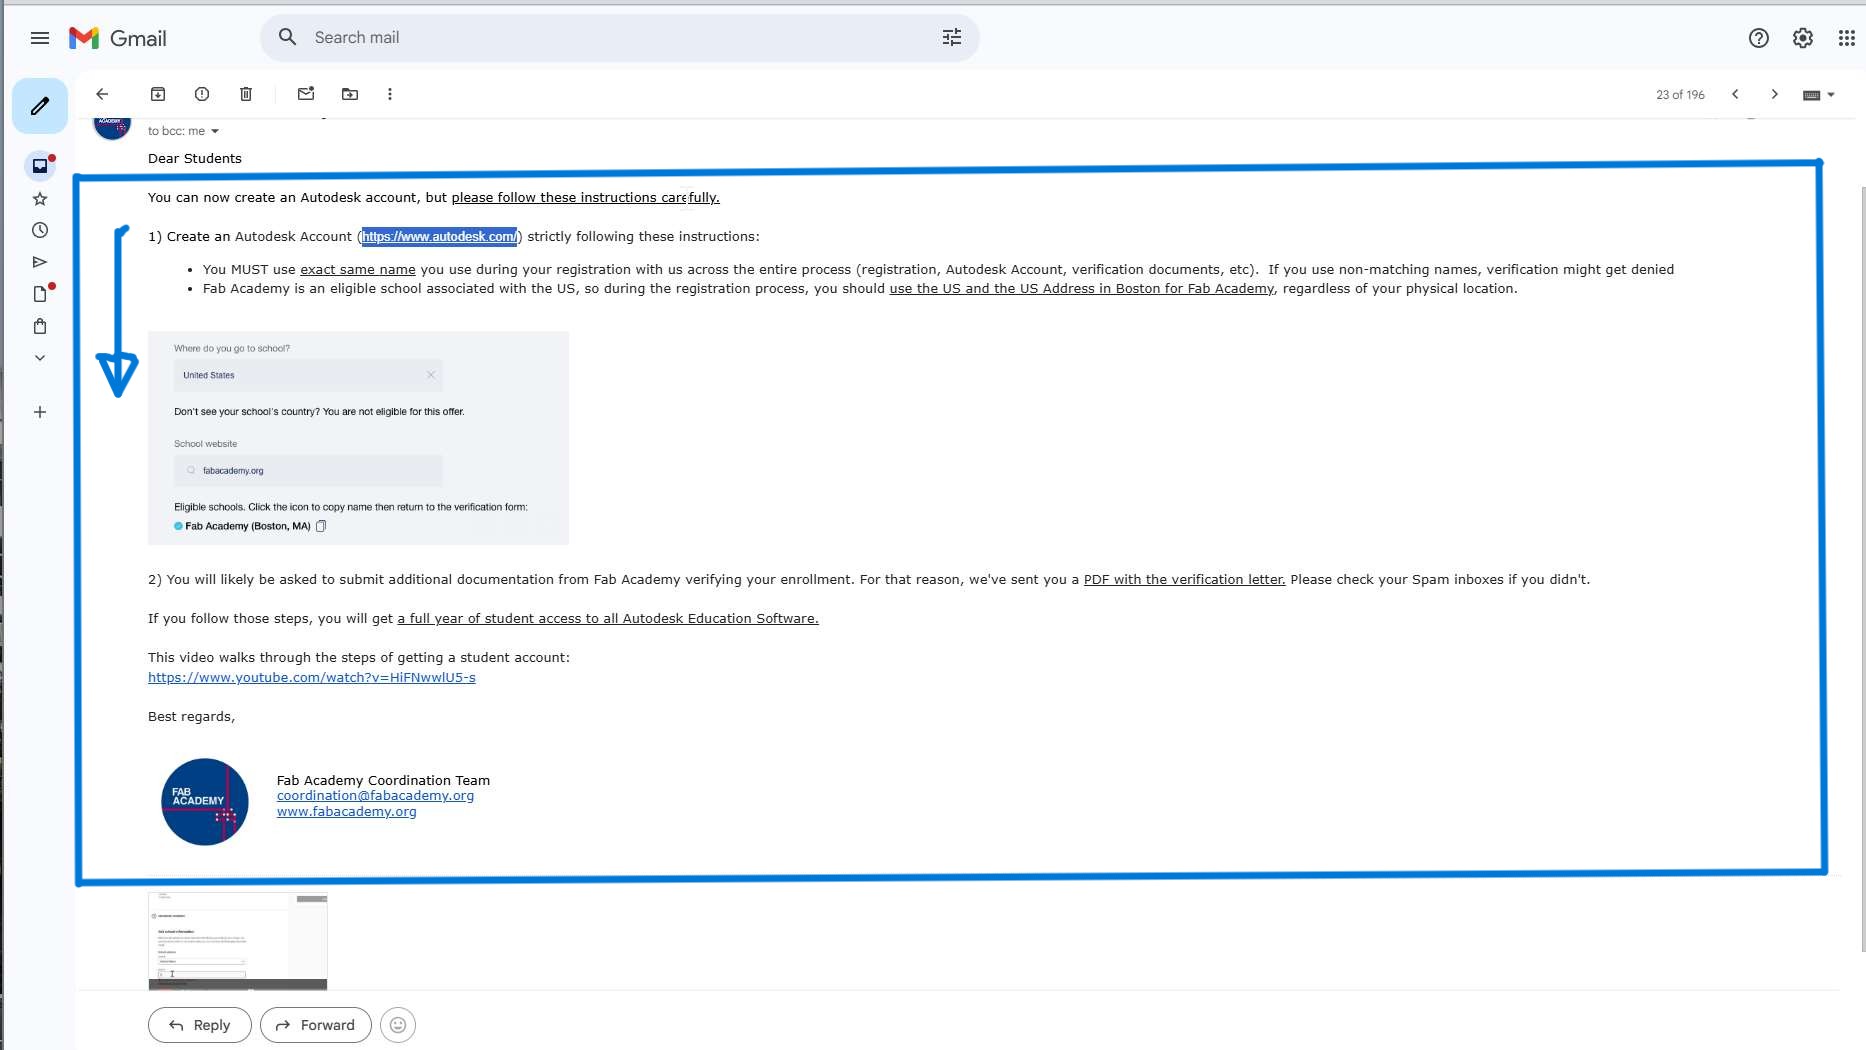Open Sent mail in sidebar
Screen dimensions: 1866x1050
click(x=40, y=262)
